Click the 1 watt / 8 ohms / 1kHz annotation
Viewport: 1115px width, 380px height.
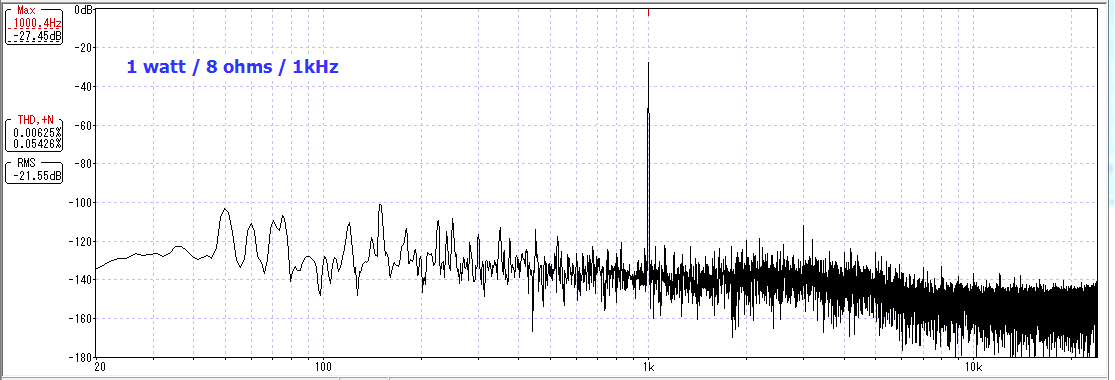click(233, 67)
